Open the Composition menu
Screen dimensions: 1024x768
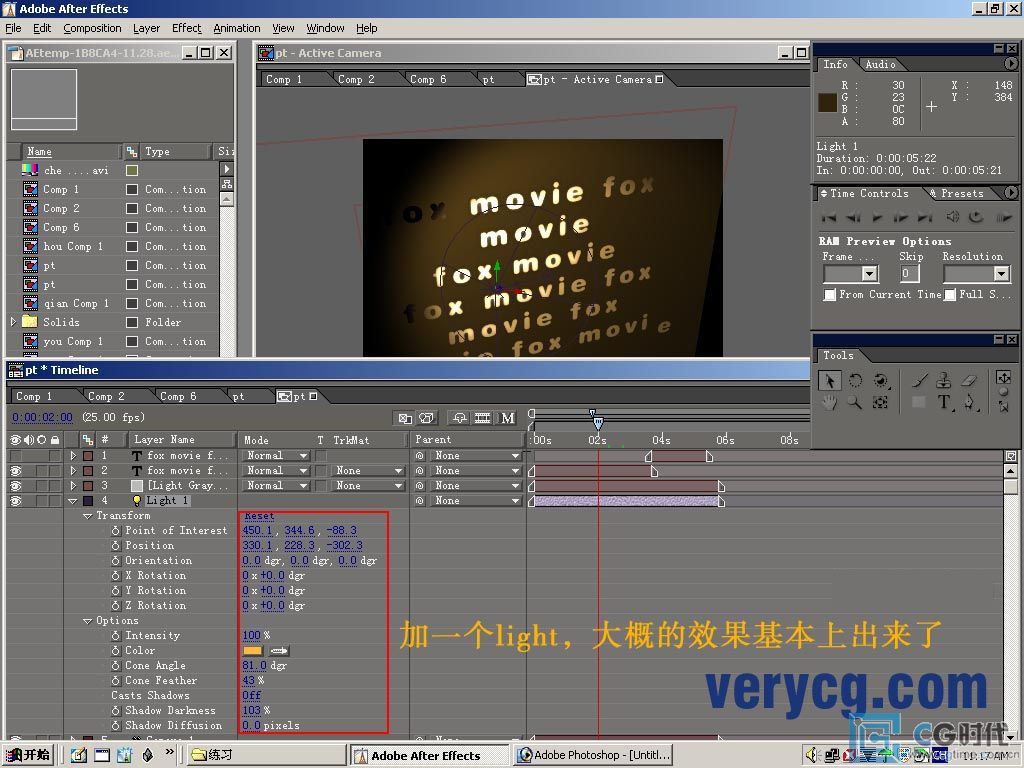coord(92,28)
